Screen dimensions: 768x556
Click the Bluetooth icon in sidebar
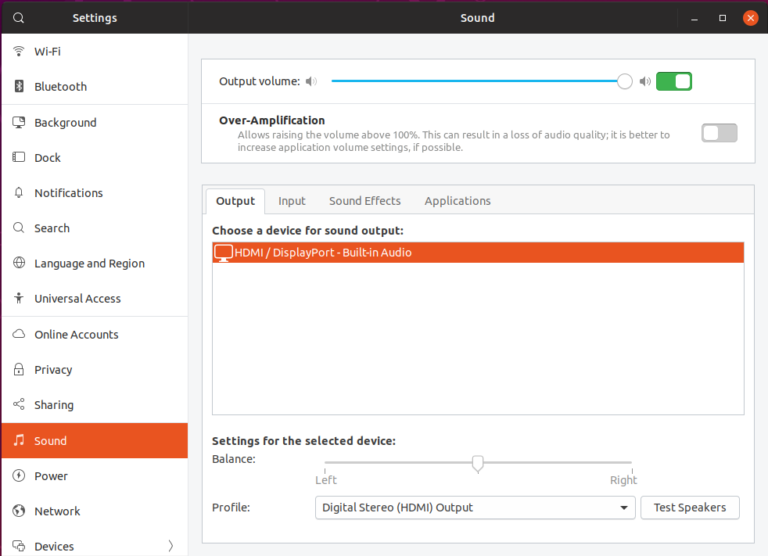click(x=19, y=86)
